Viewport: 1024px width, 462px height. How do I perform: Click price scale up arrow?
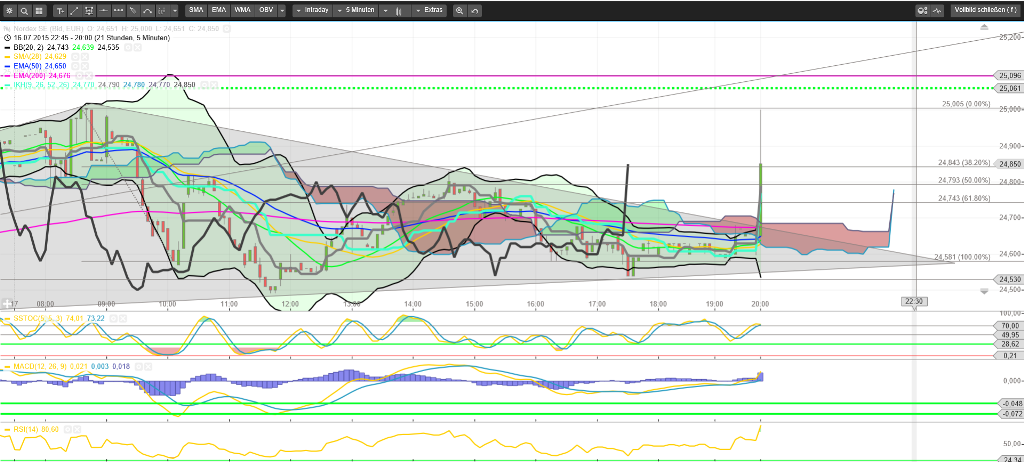pos(984,27)
